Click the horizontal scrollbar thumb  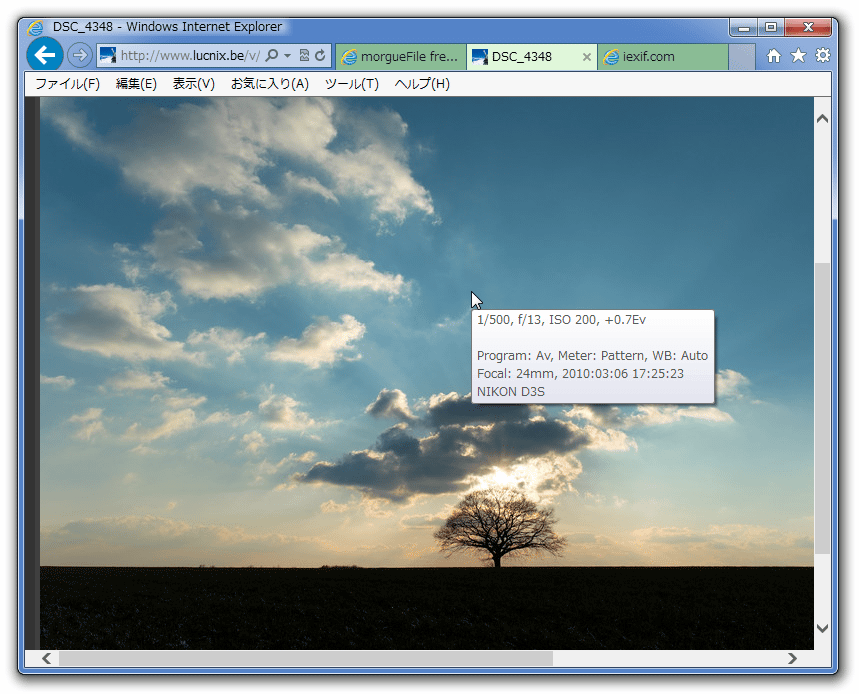(x=306, y=658)
